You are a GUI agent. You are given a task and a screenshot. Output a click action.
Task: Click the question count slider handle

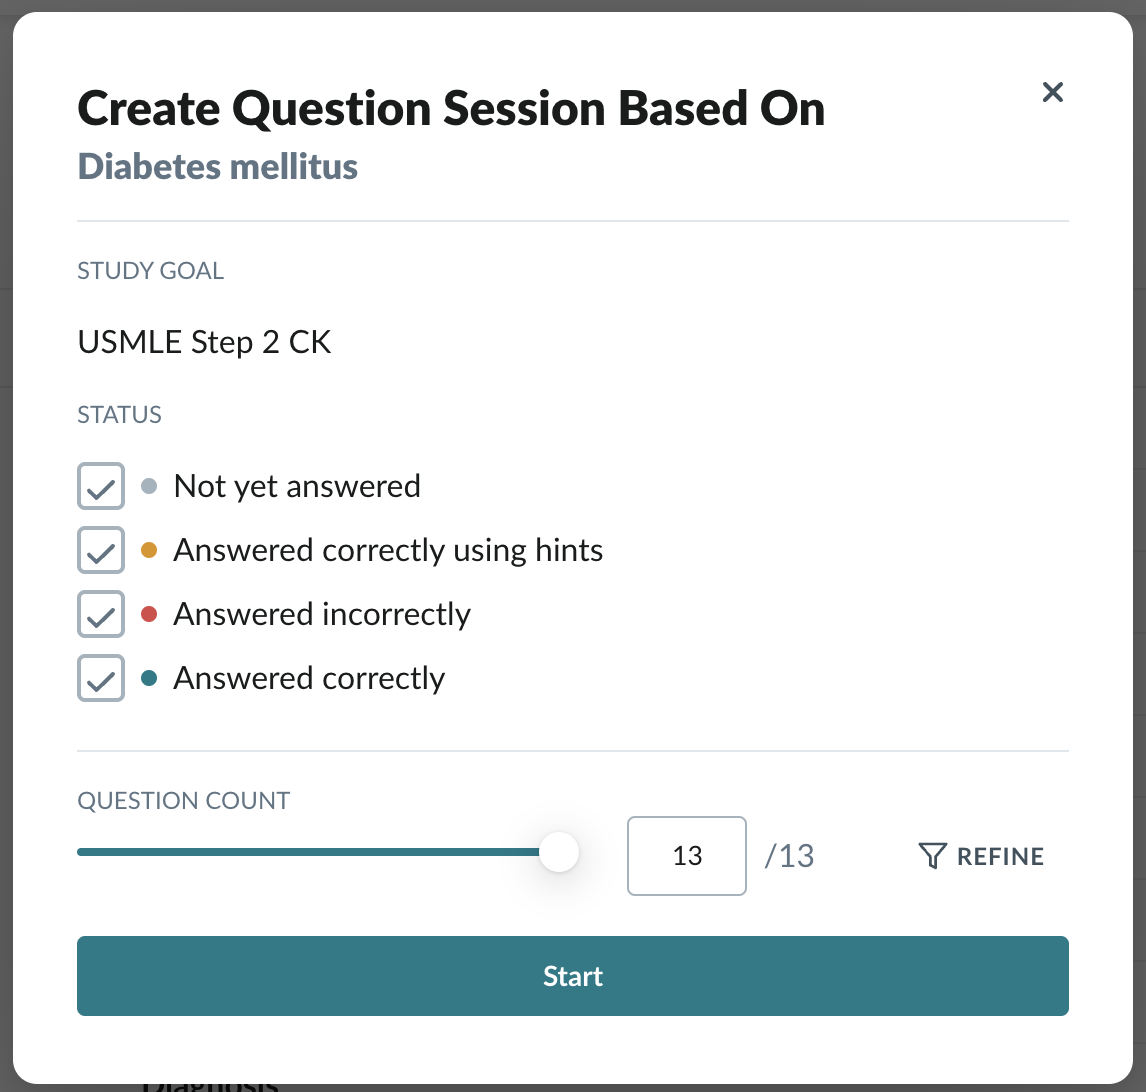point(559,852)
